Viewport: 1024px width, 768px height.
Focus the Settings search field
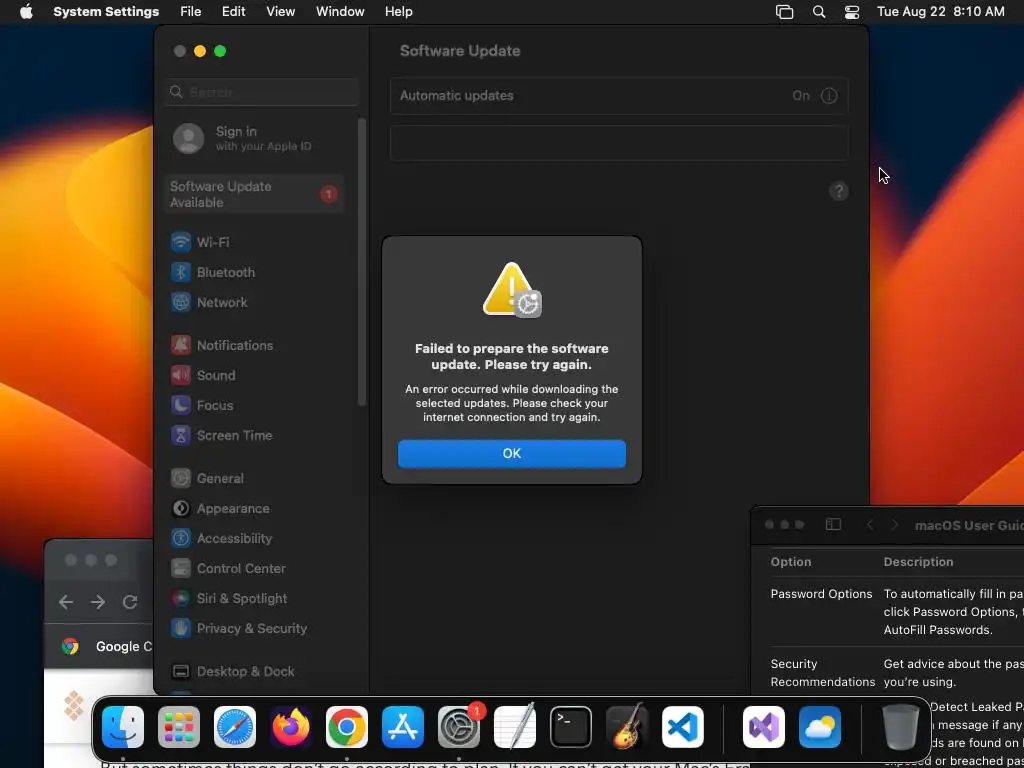[x=261, y=92]
